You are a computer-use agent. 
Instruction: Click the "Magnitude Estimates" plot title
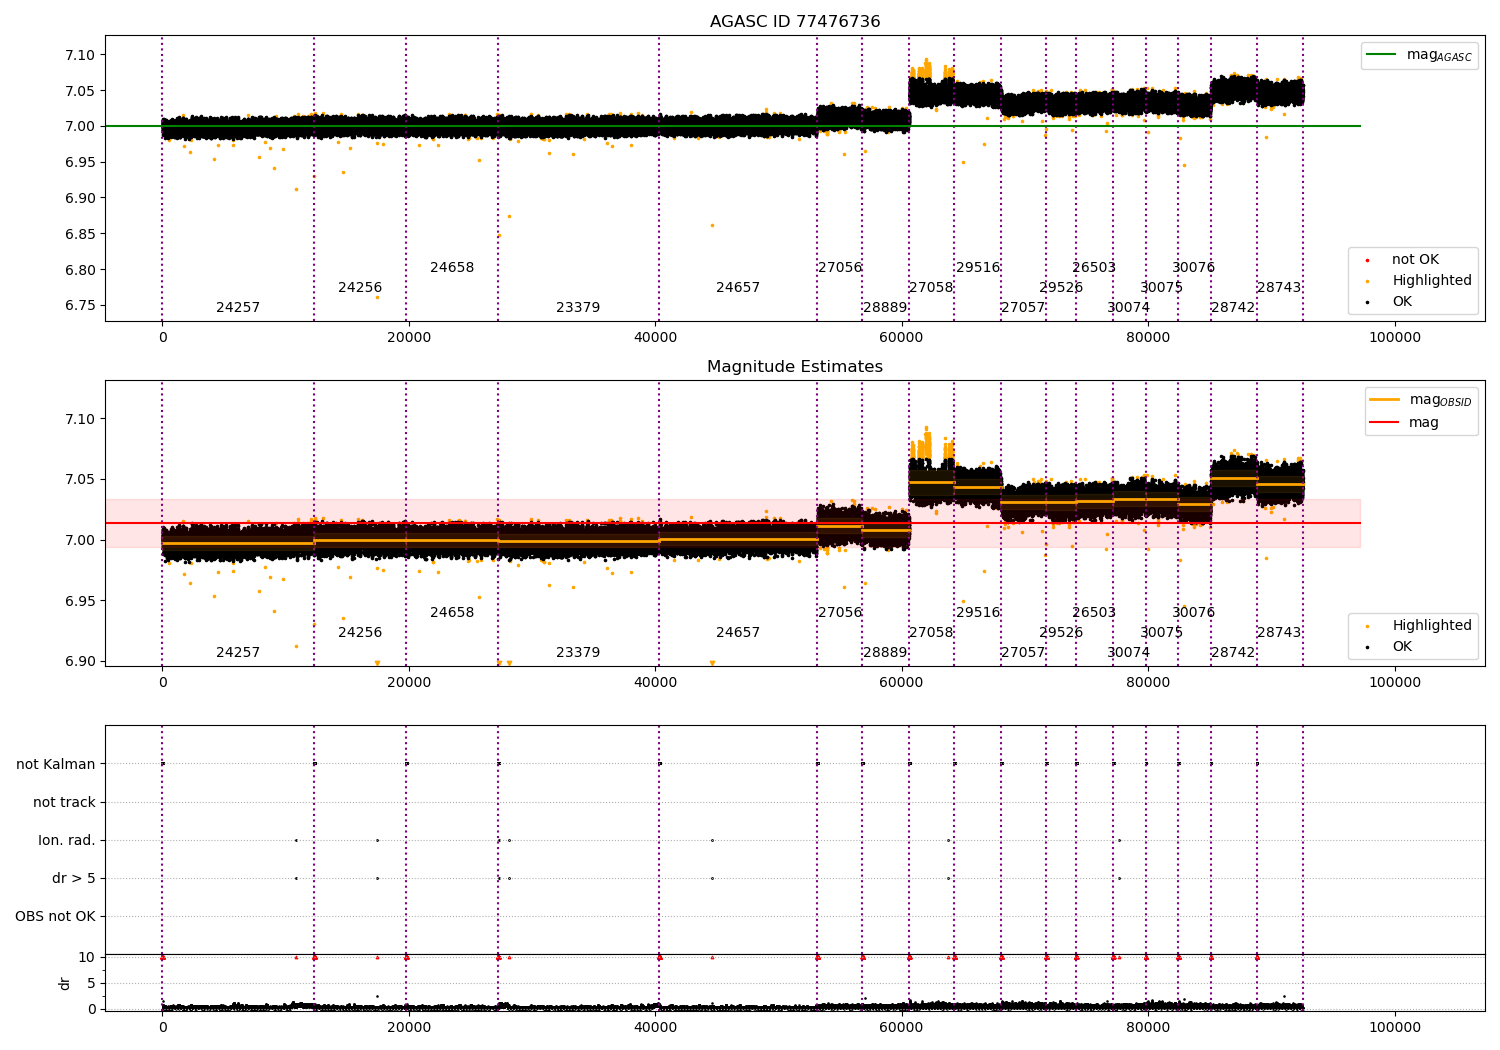point(795,367)
